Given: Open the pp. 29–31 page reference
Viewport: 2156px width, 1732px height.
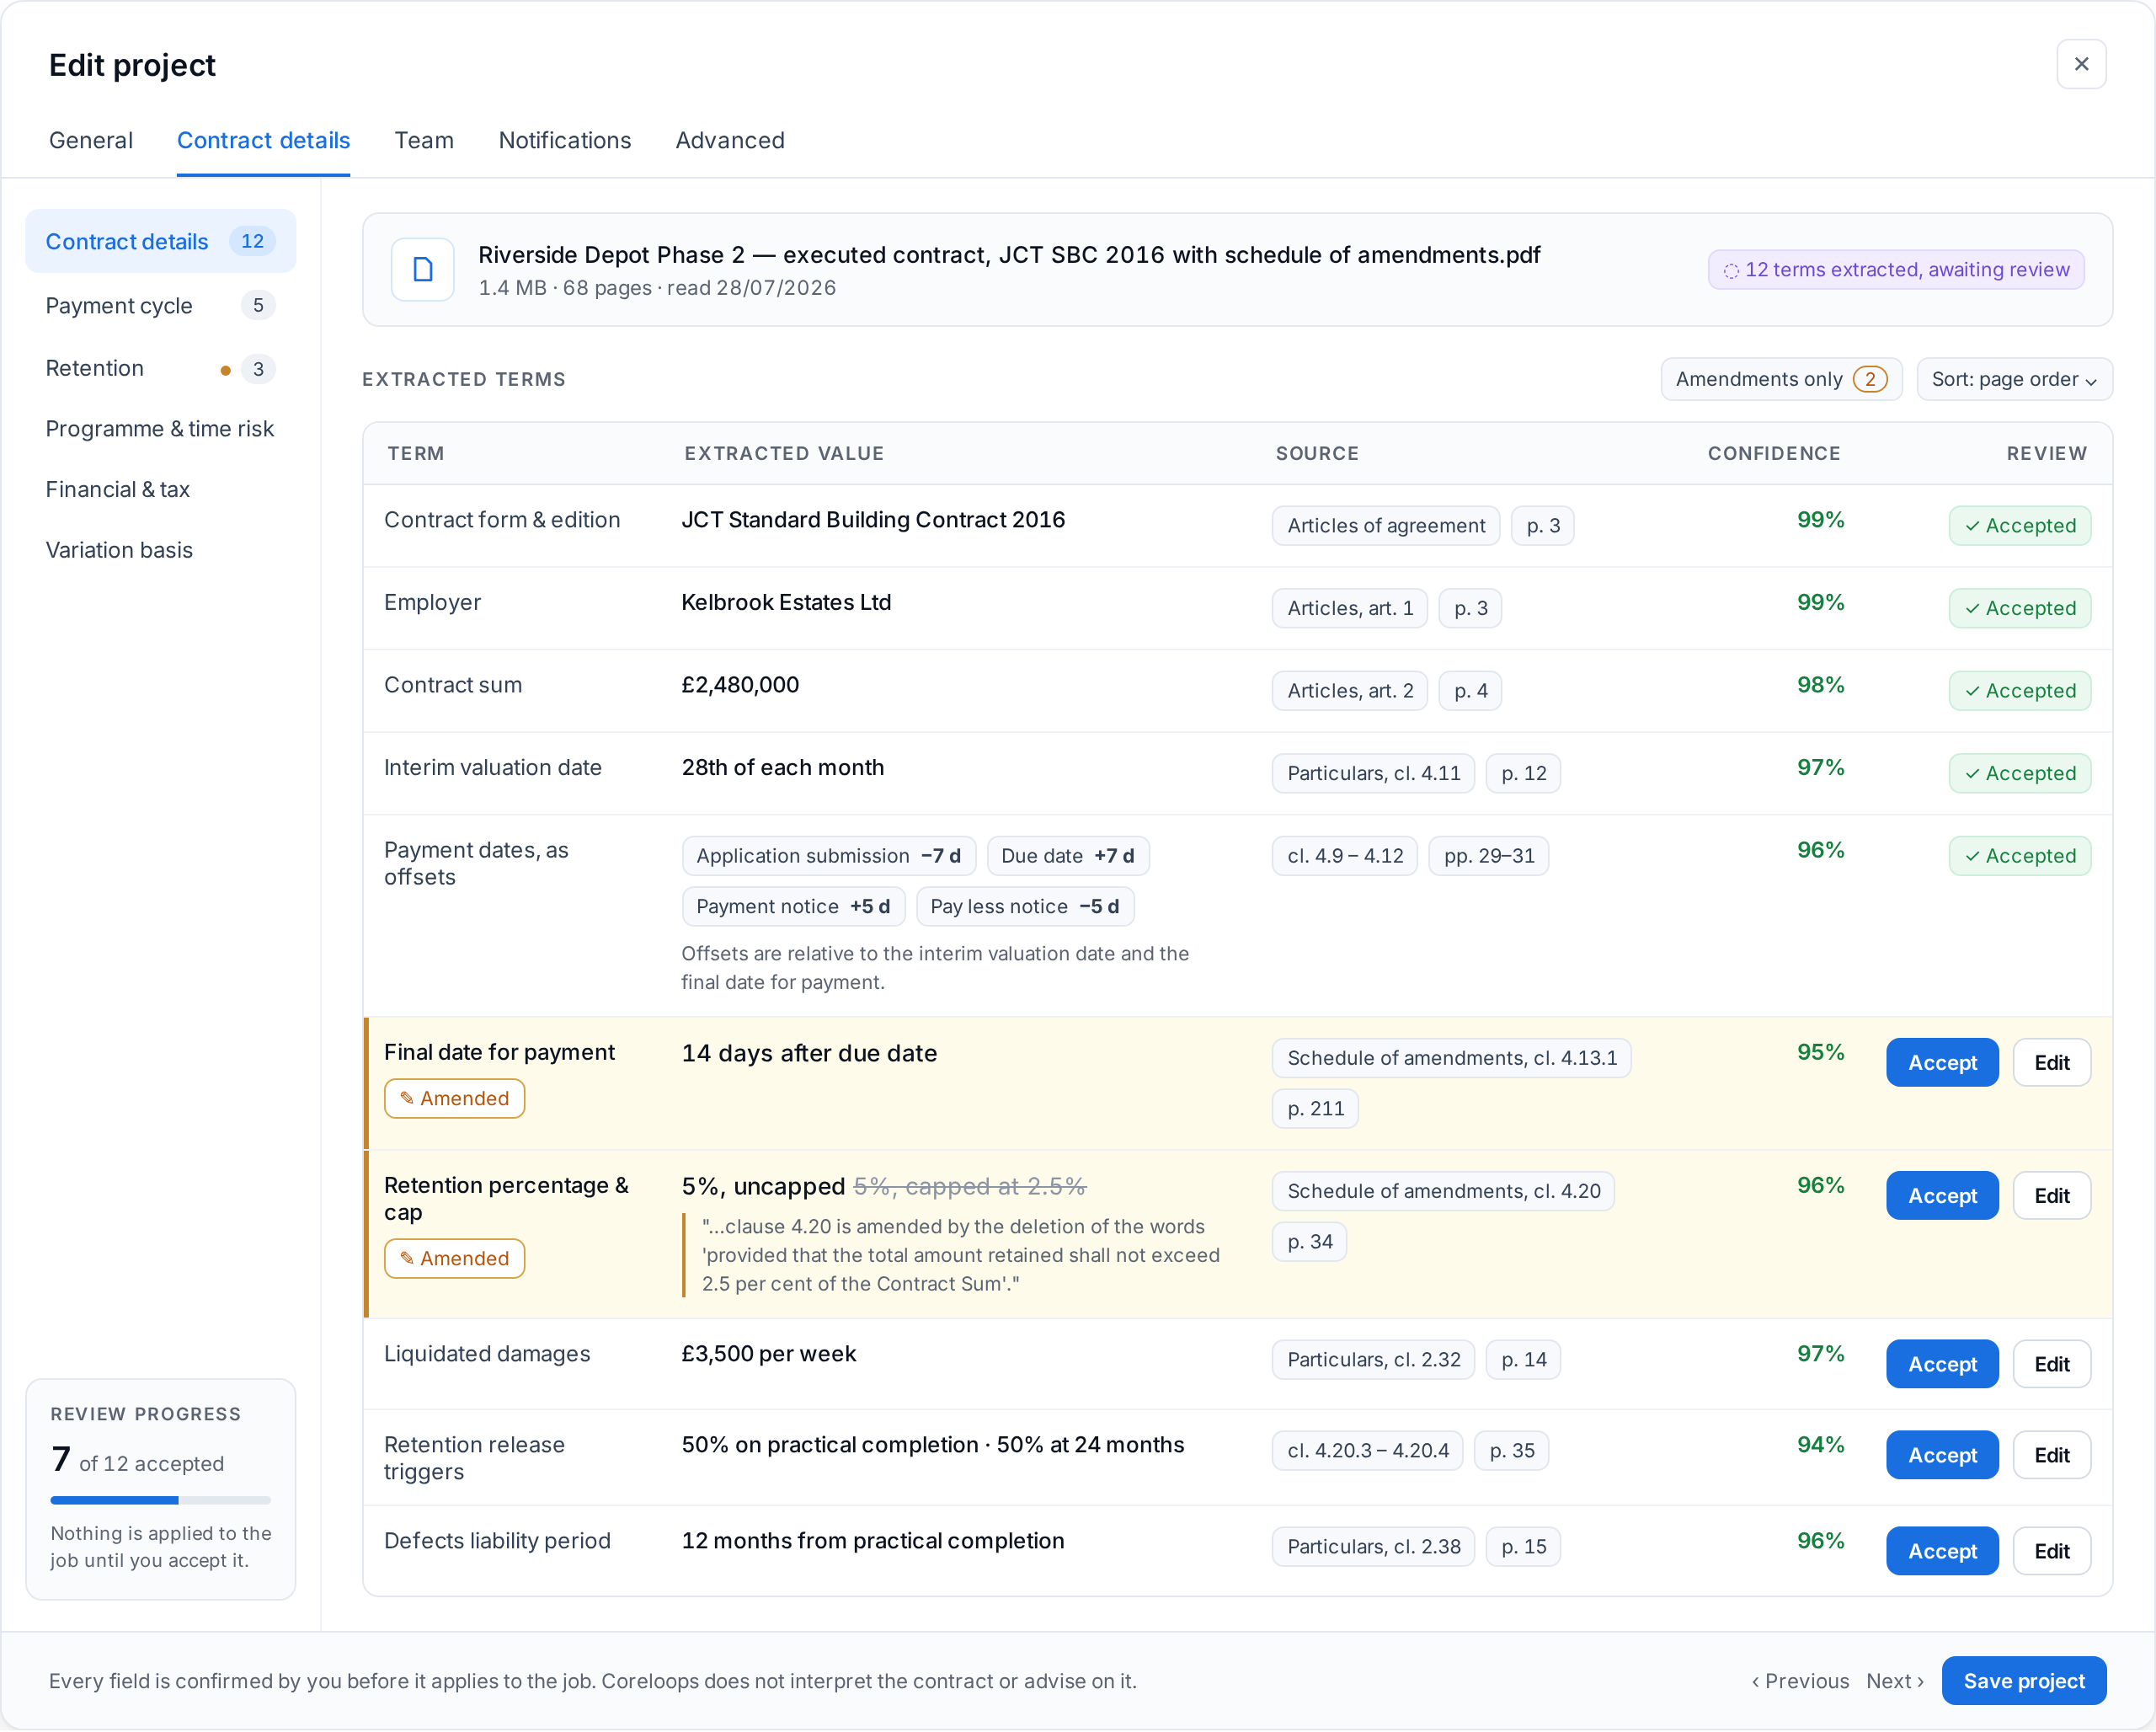Looking at the screenshot, I should click(x=1488, y=856).
